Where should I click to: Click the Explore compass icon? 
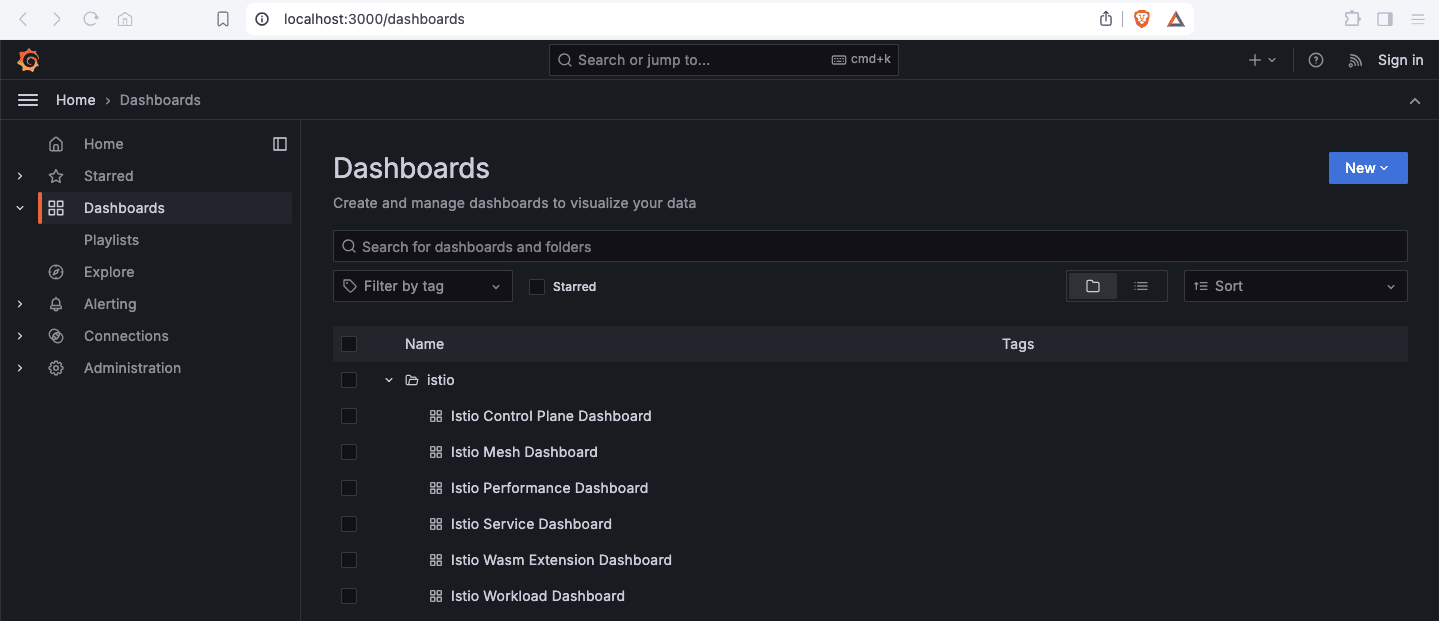click(x=56, y=272)
